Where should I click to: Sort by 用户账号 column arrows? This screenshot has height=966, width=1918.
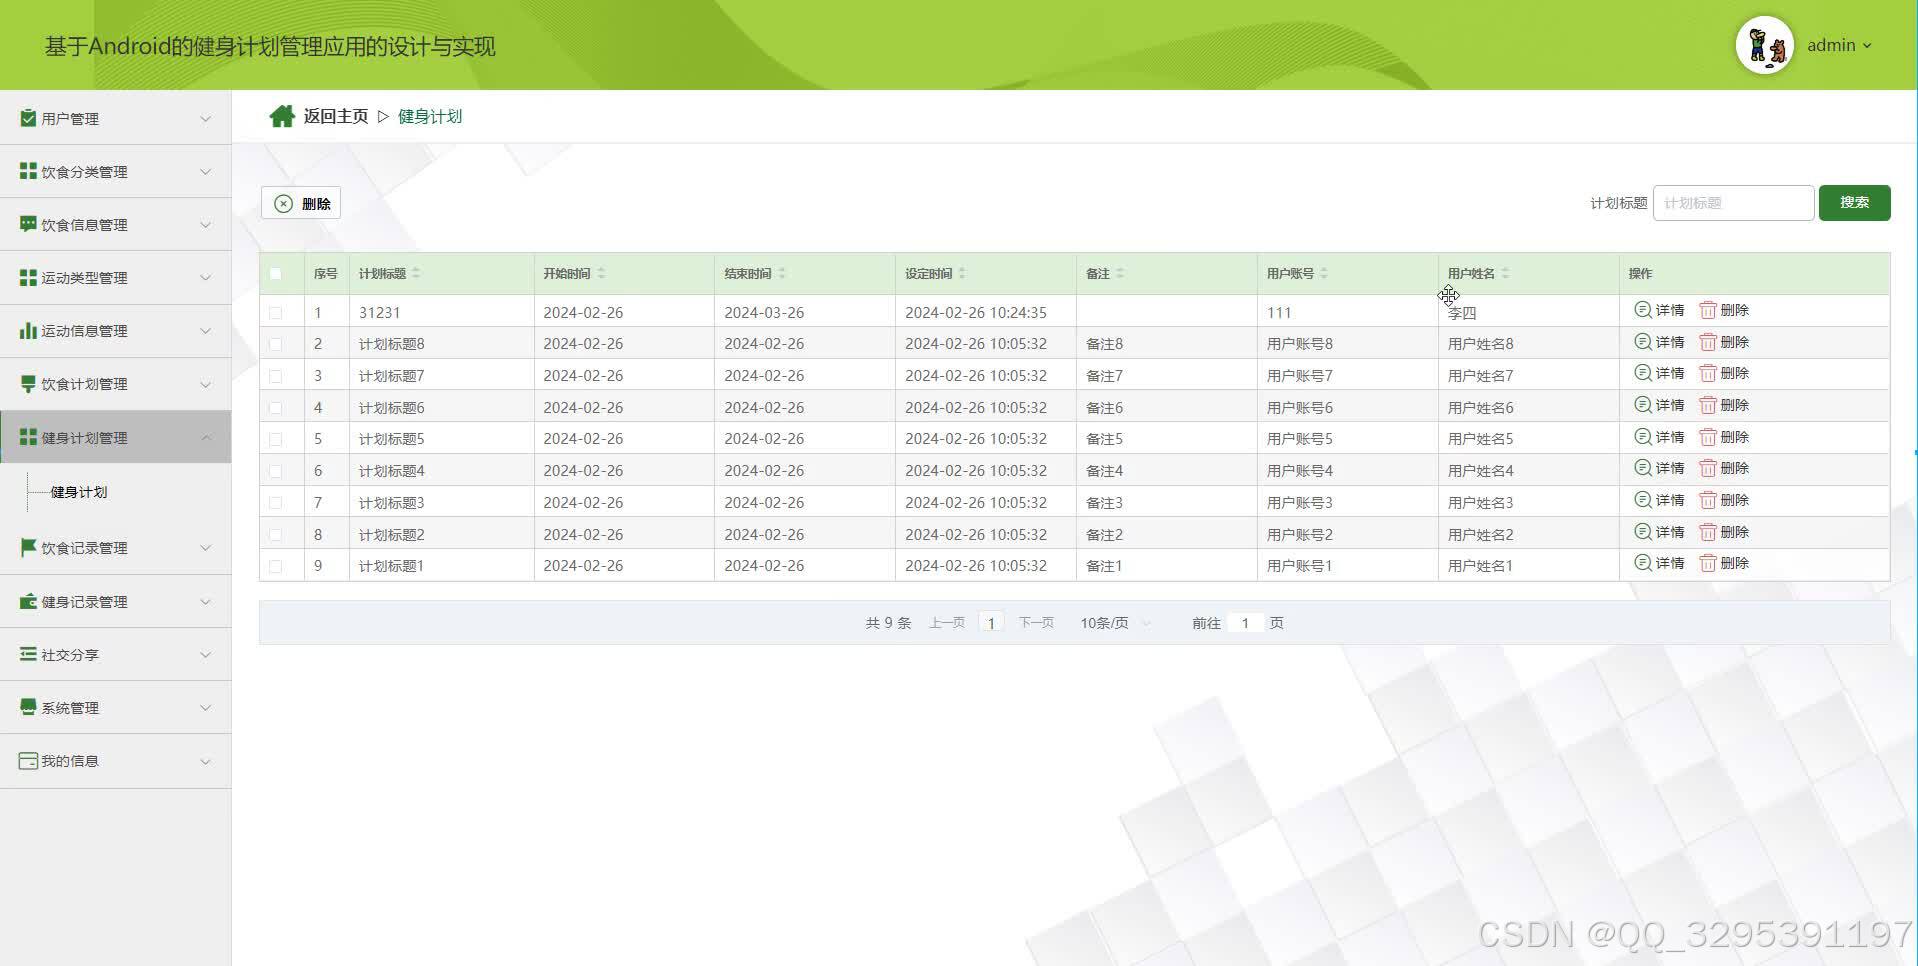click(1324, 273)
